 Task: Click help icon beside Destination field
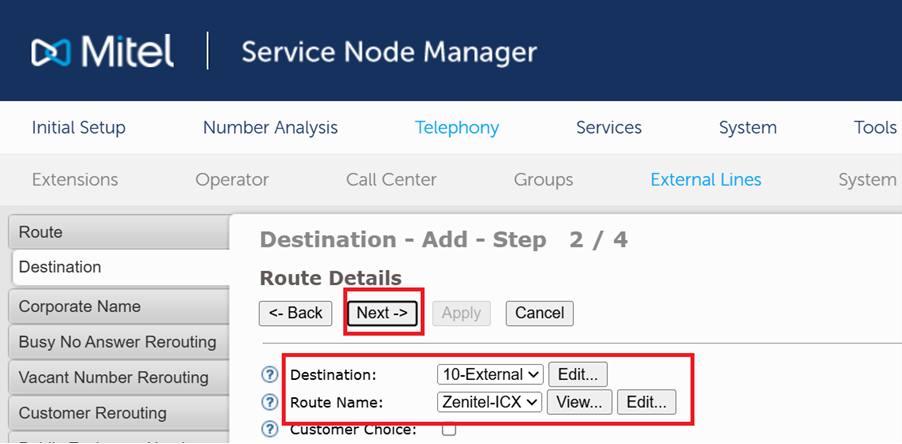tap(269, 375)
